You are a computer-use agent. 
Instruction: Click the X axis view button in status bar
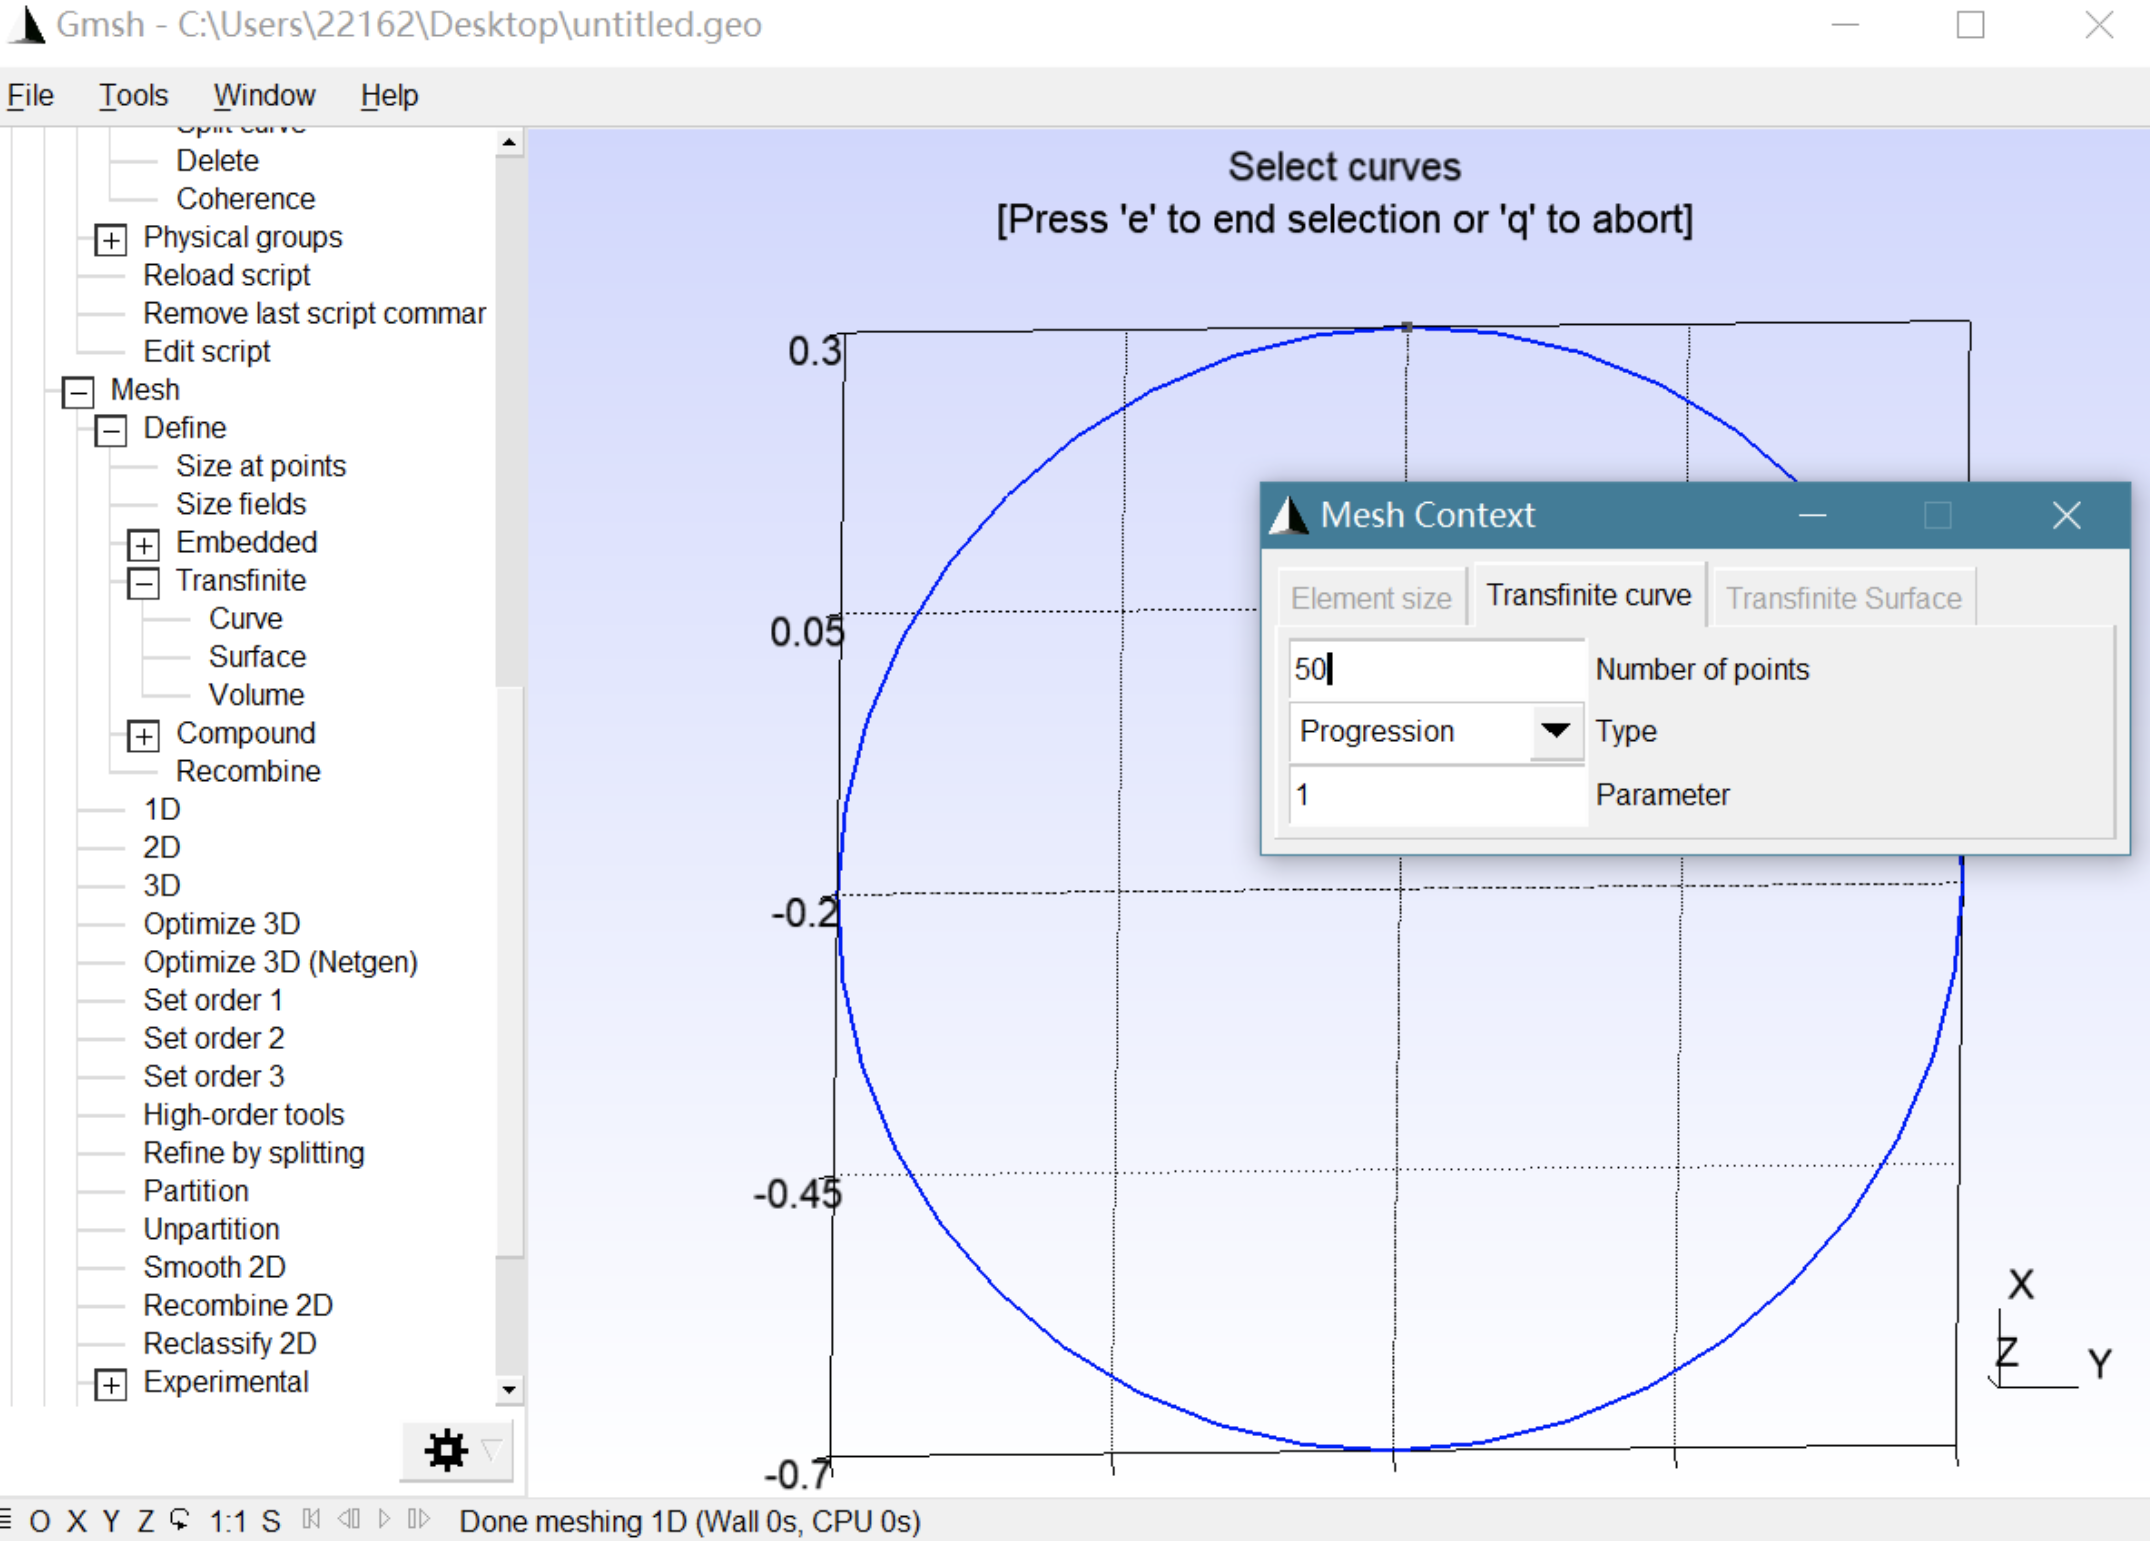coord(77,1521)
